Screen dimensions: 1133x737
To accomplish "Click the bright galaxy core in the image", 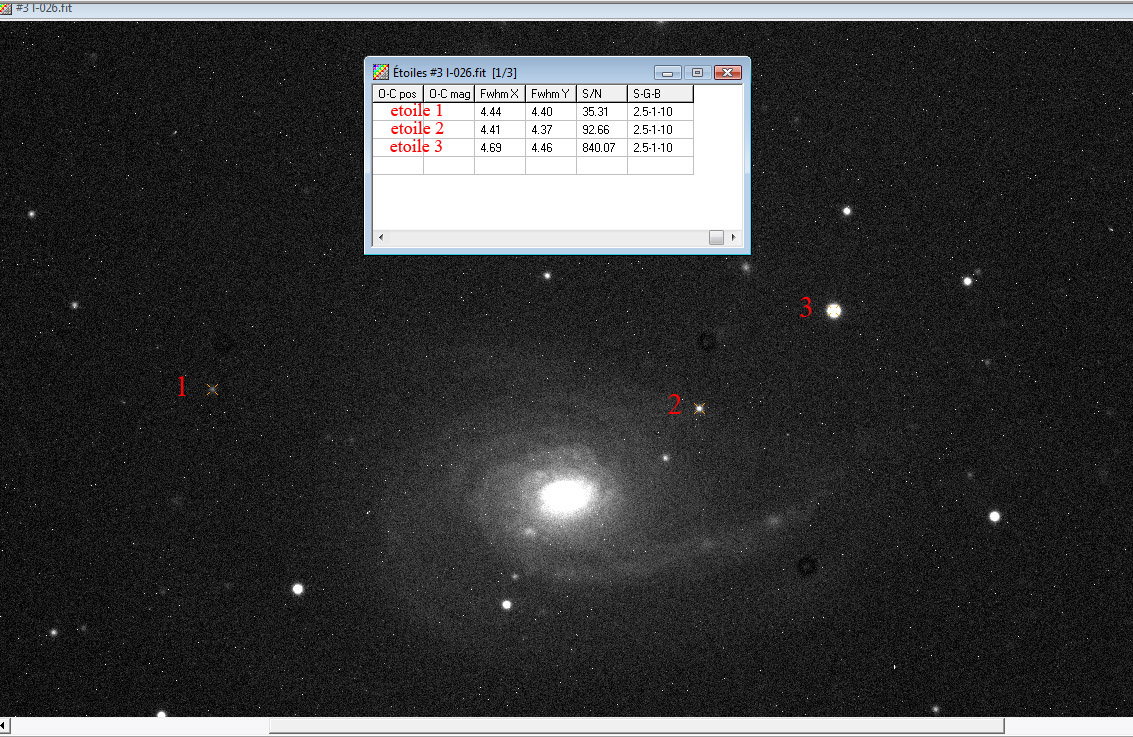I will pyautogui.click(x=566, y=497).
